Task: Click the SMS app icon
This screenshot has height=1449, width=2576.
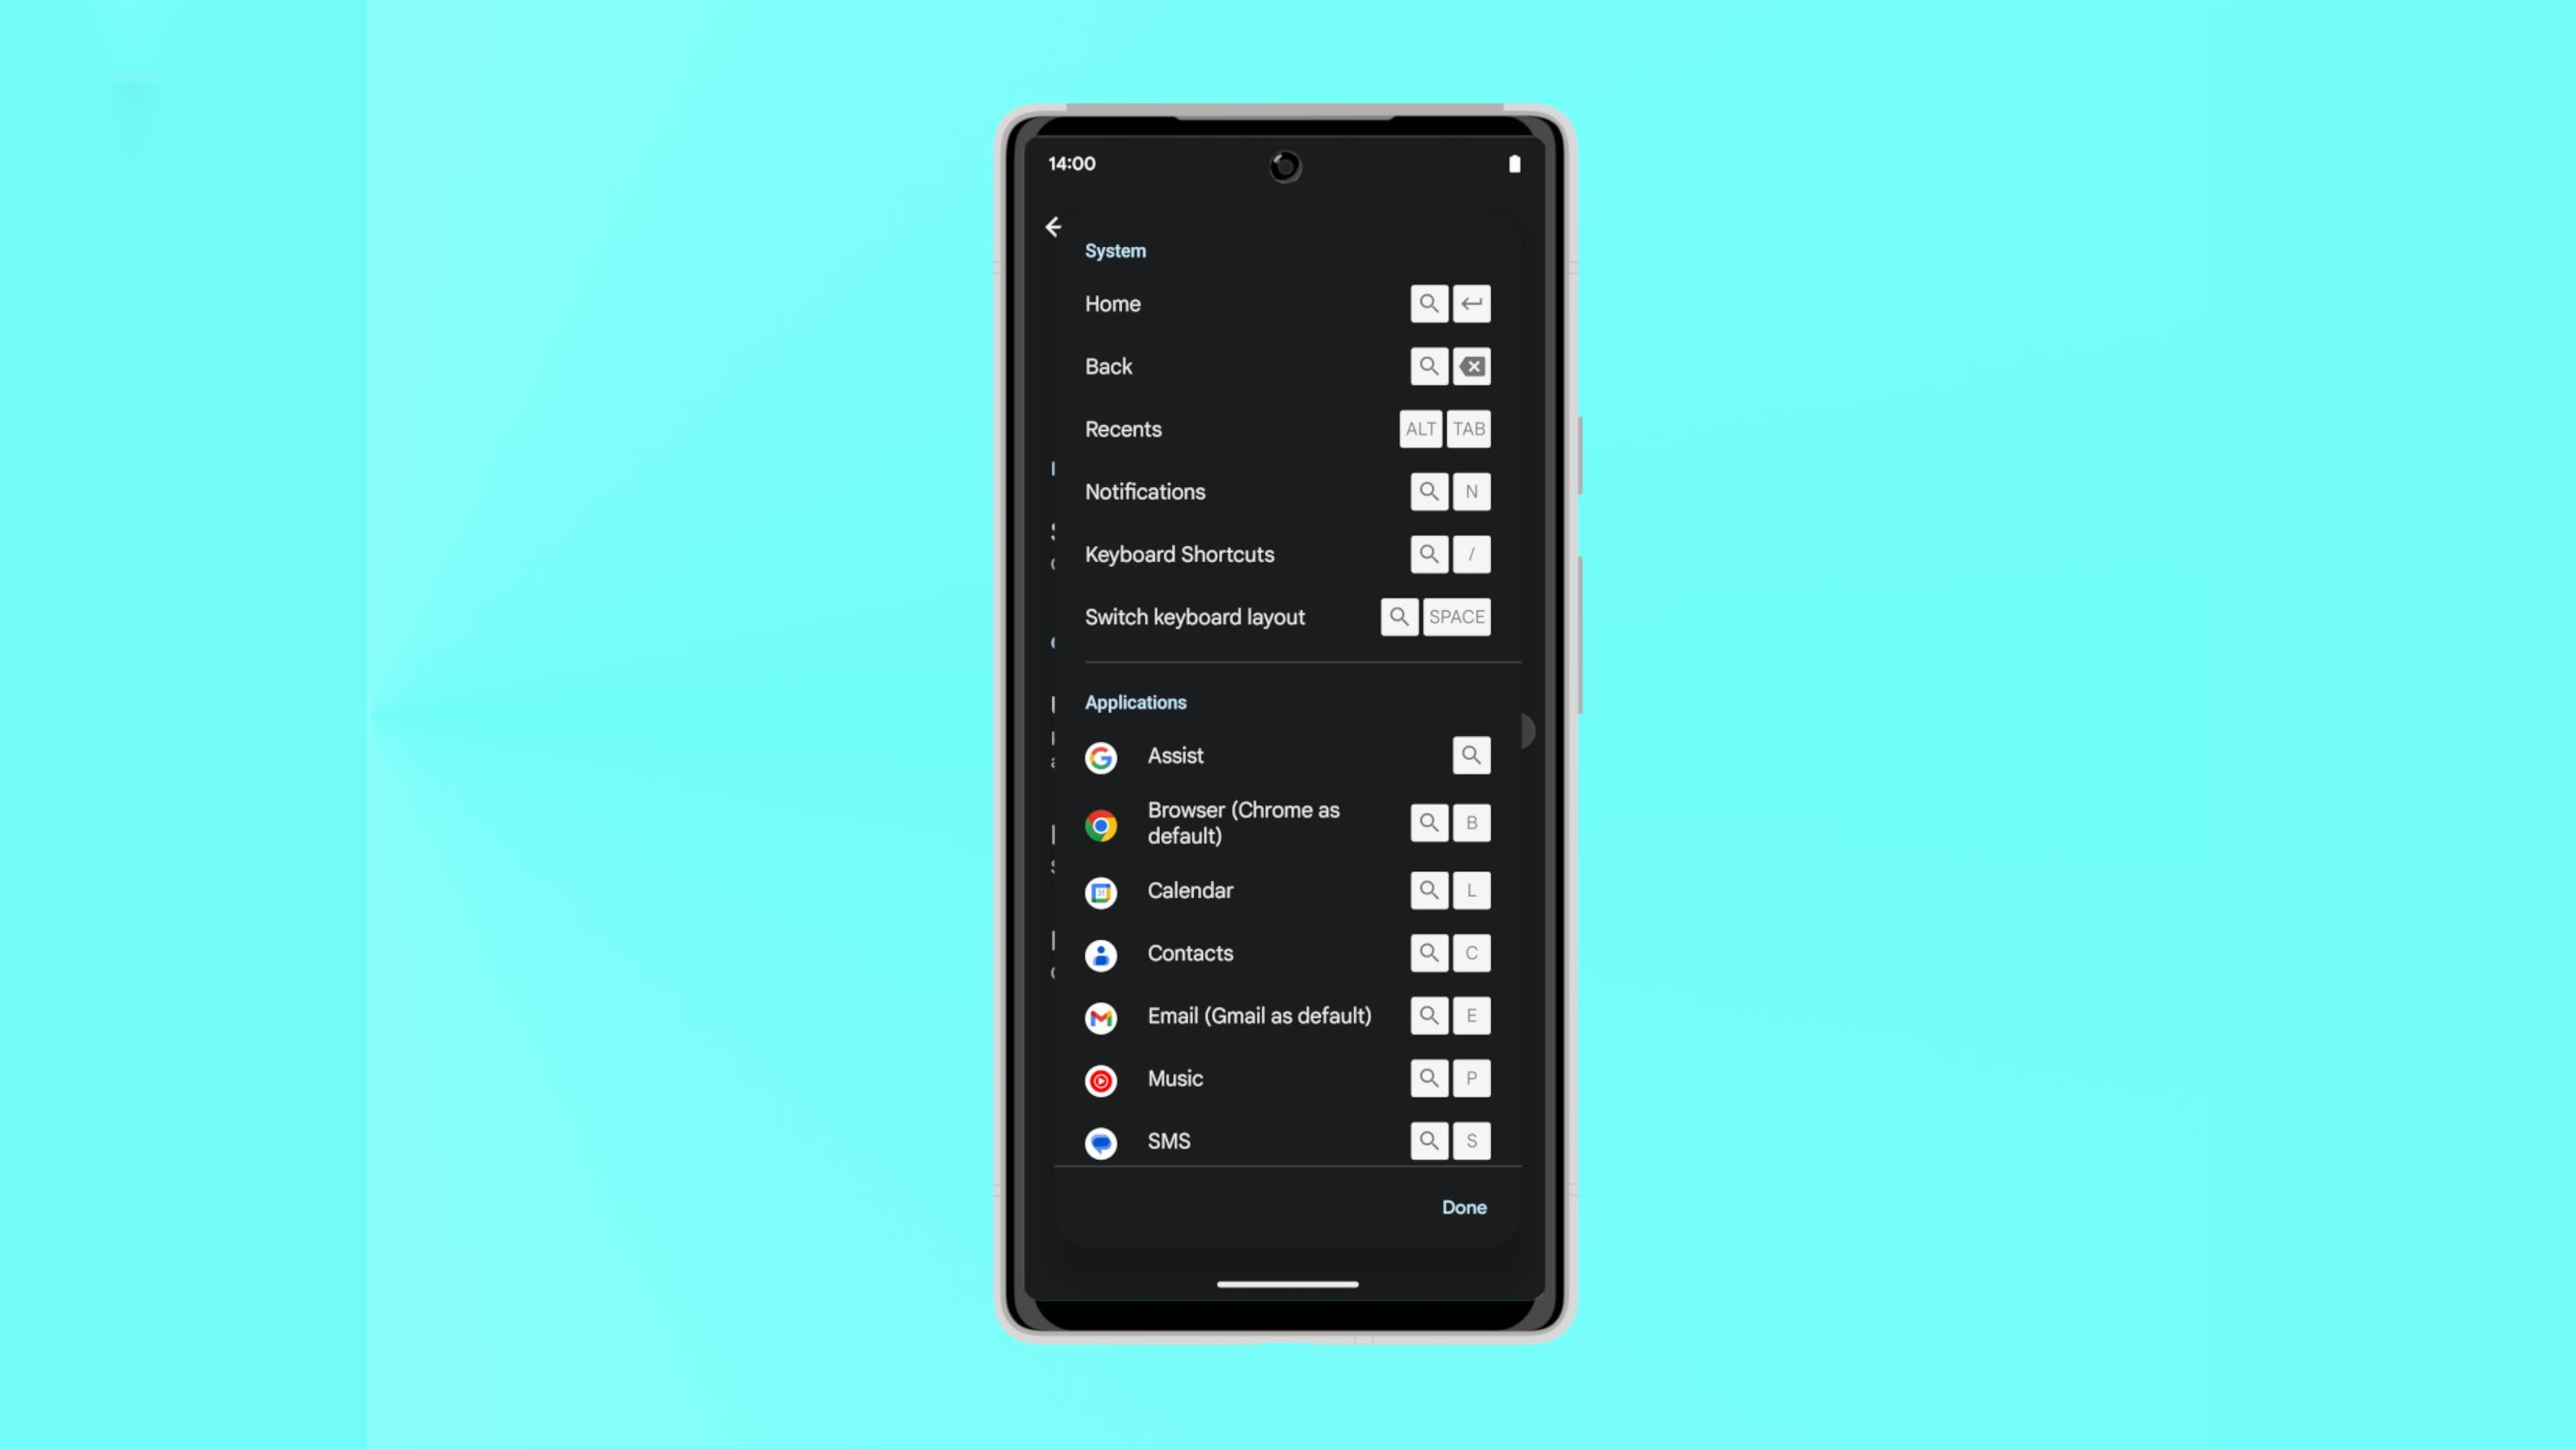Action: point(1100,1139)
